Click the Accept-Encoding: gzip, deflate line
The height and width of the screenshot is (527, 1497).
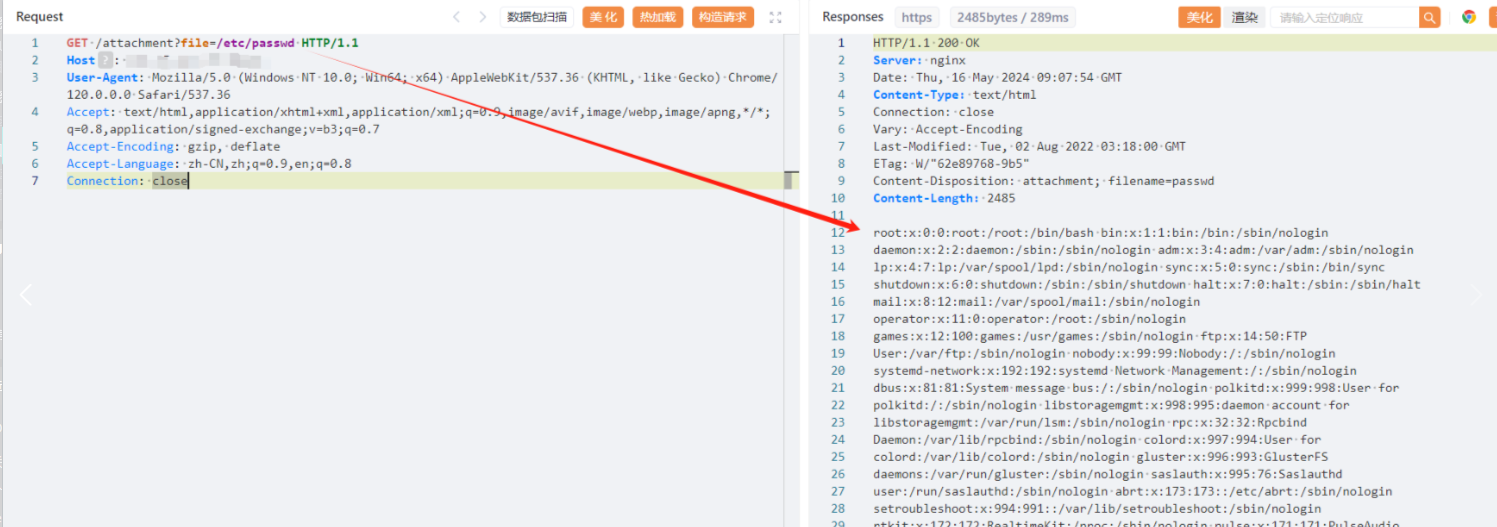click(173, 146)
